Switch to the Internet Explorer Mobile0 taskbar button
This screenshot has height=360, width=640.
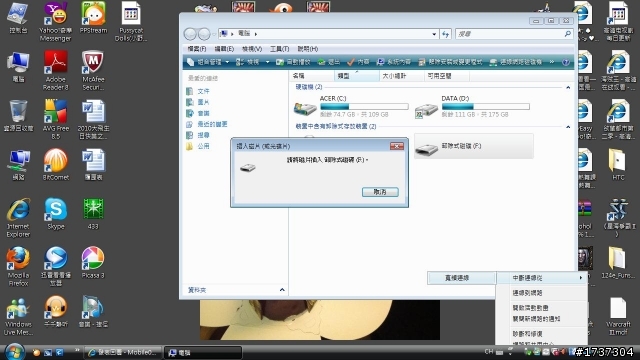coord(123,352)
